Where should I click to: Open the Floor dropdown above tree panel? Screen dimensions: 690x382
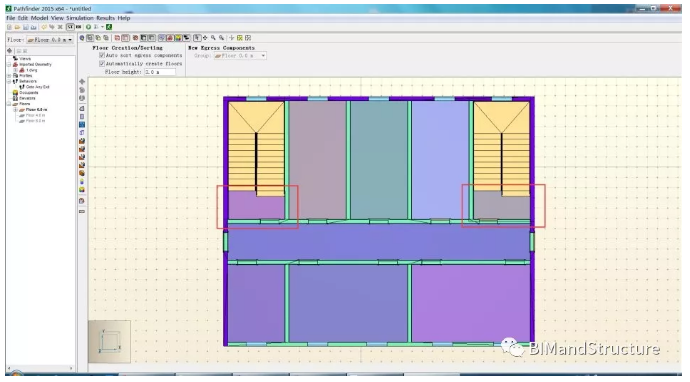coord(50,40)
